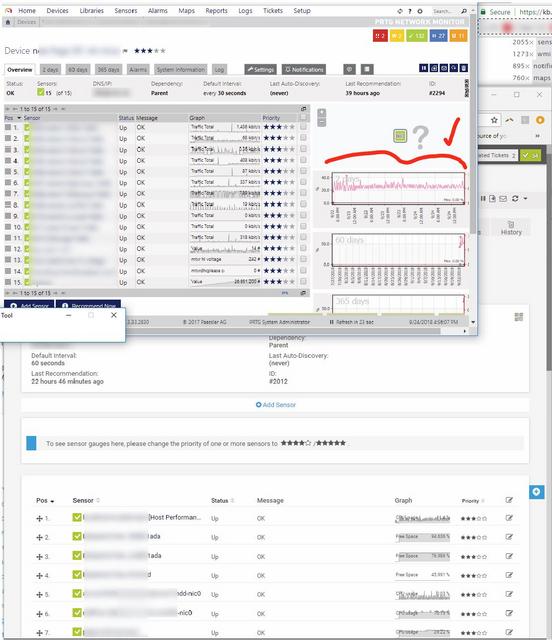Screen dimensions: 552x640
Task: Click the refresh icon in top bar
Action: pos(400,11)
